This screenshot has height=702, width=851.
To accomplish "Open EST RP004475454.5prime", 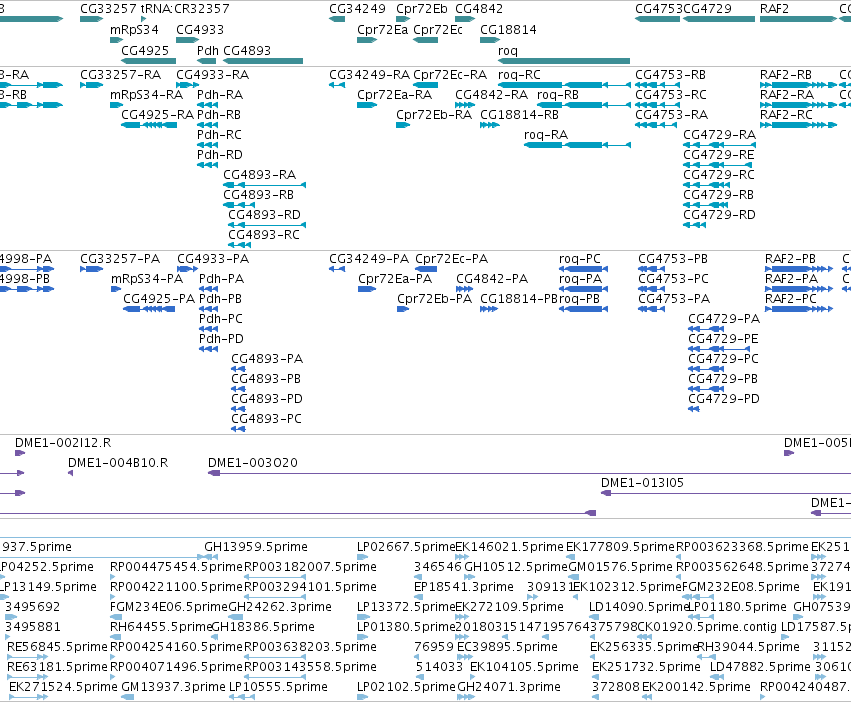I will tap(176, 567).
